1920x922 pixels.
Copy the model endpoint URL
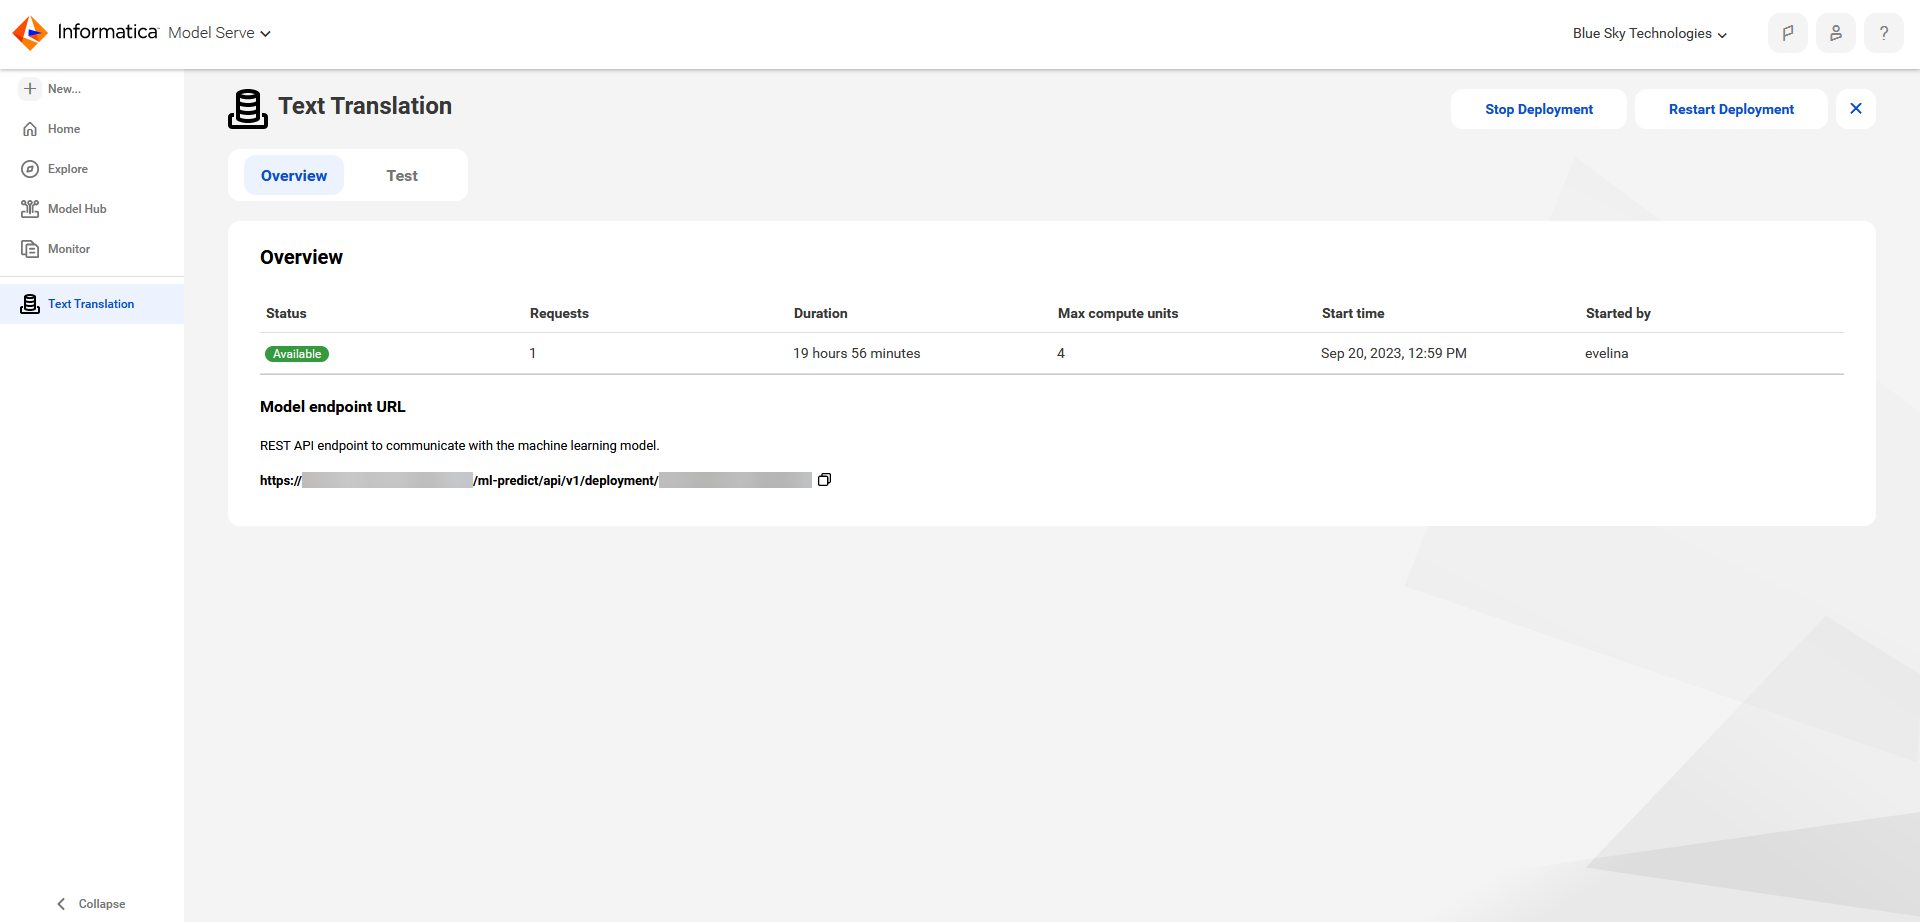coord(824,480)
